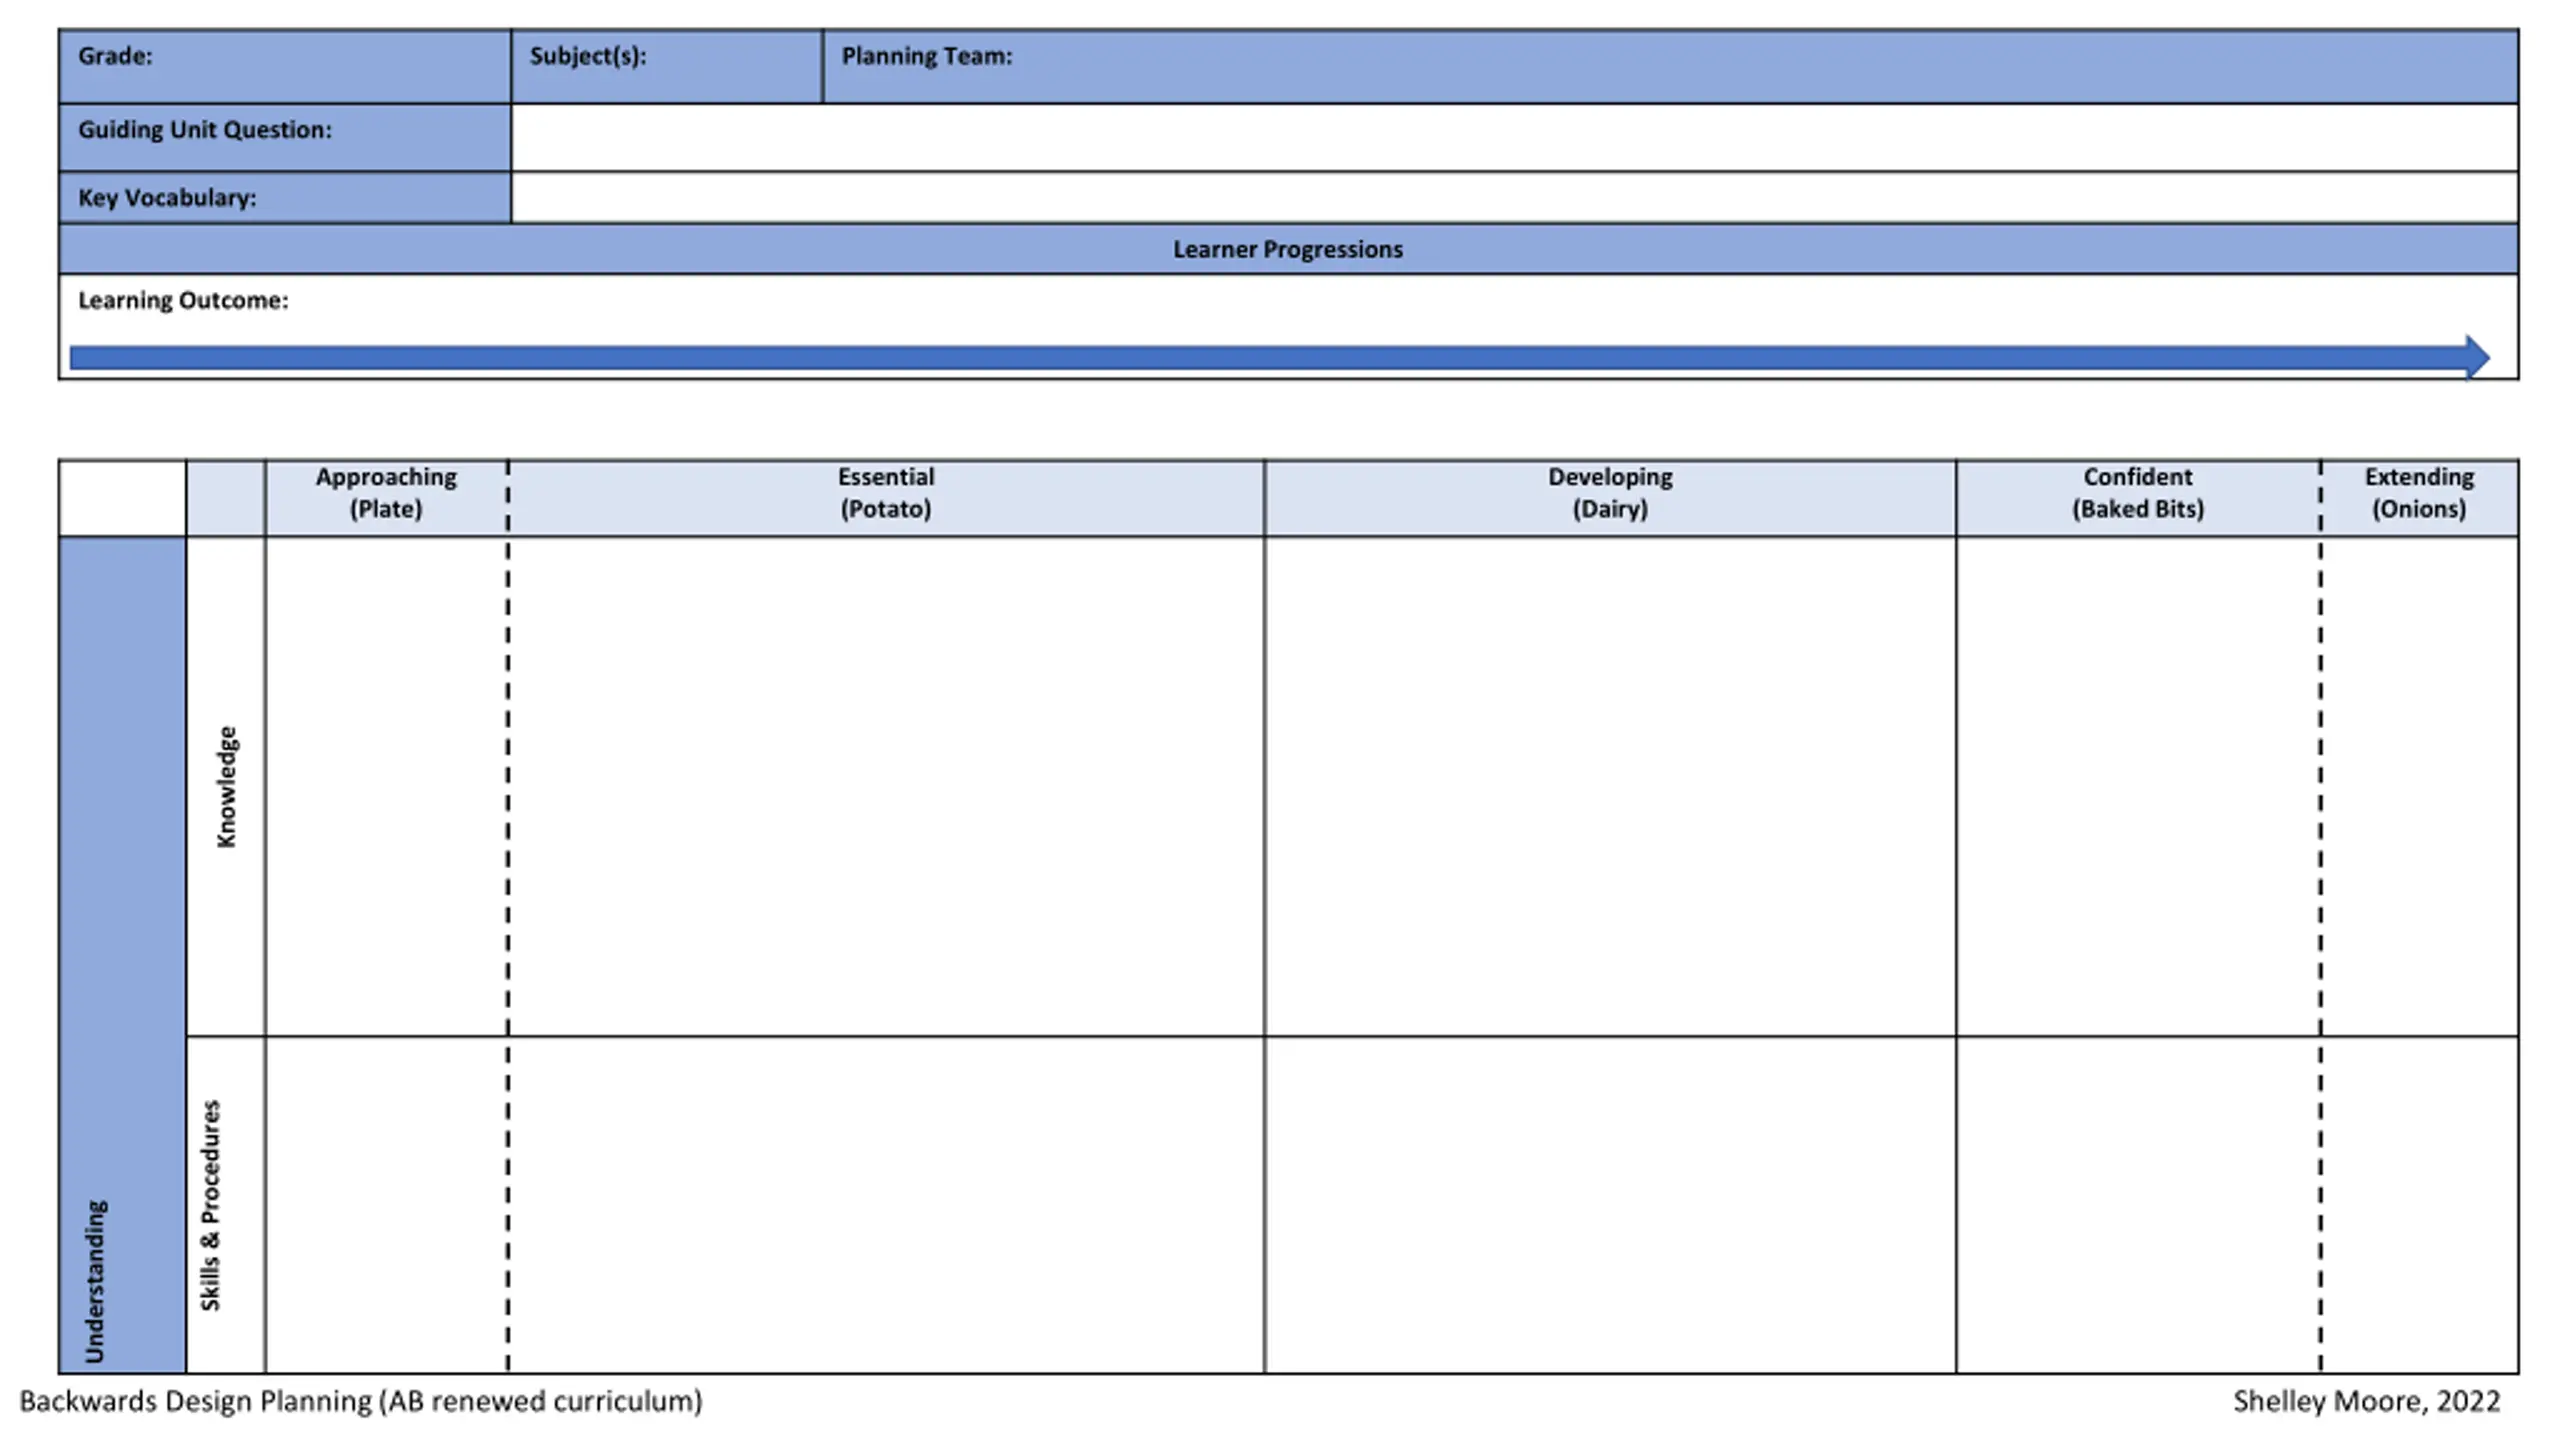2560x1440 pixels.
Task: Click the Knowledge cell under Confident
Action: [2138, 786]
